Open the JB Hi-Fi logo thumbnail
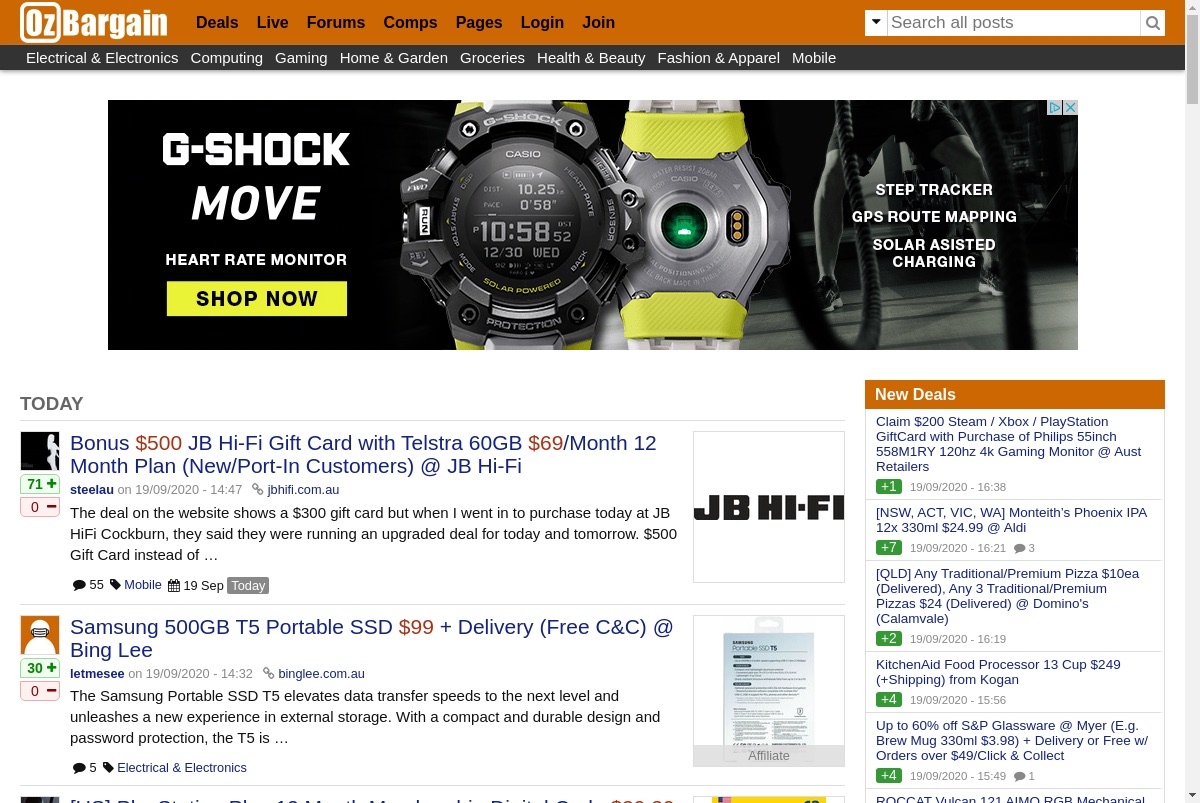The height and width of the screenshot is (803, 1200). (x=769, y=507)
